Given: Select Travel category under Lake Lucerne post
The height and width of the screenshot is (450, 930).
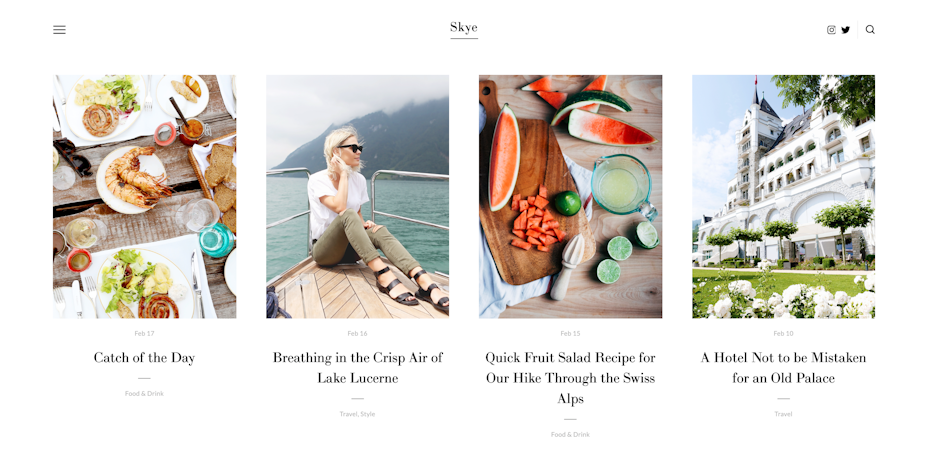Looking at the screenshot, I should pos(348,414).
